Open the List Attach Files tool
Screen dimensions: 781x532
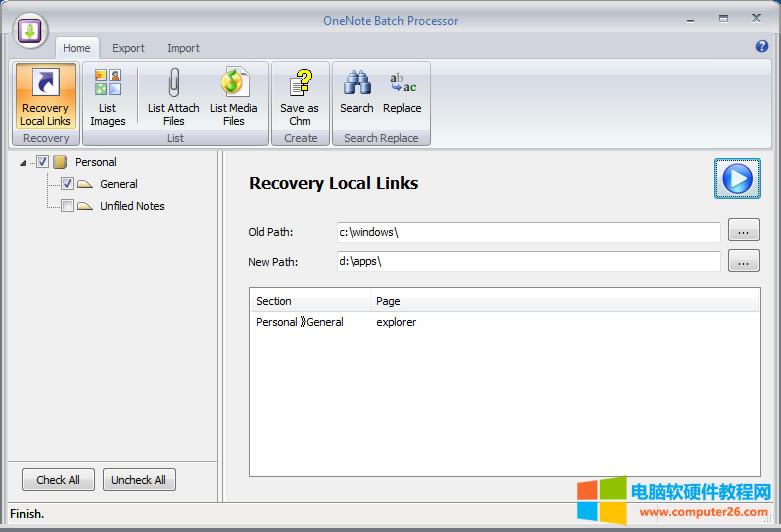tap(173, 97)
